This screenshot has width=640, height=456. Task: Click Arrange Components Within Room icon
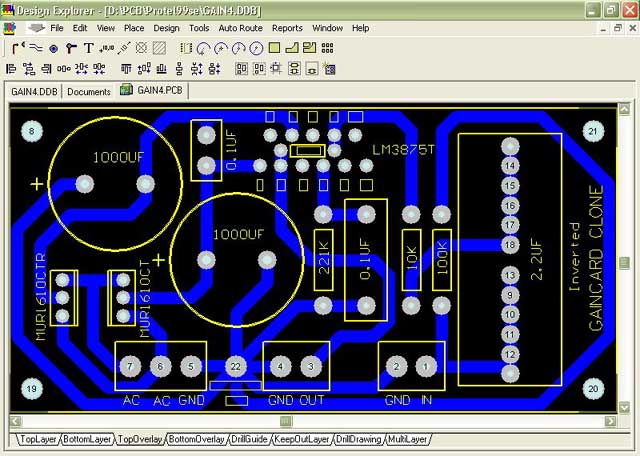241,69
